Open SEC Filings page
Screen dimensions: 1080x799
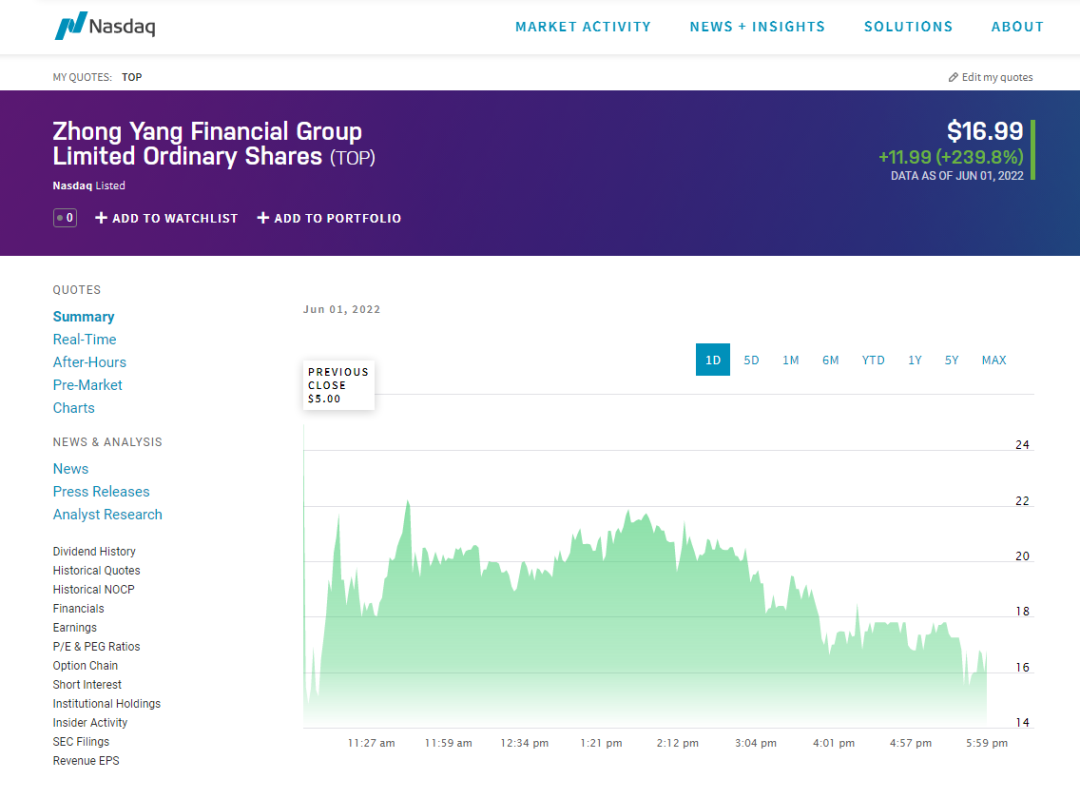(x=81, y=742)
